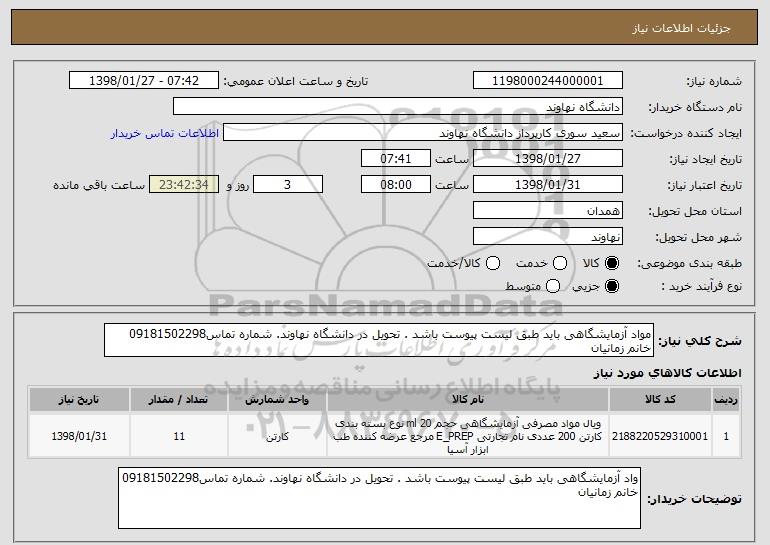The image size is (770, 545).
Task: Click the need date cell 1398/01/31 in table
Action: 79,436
